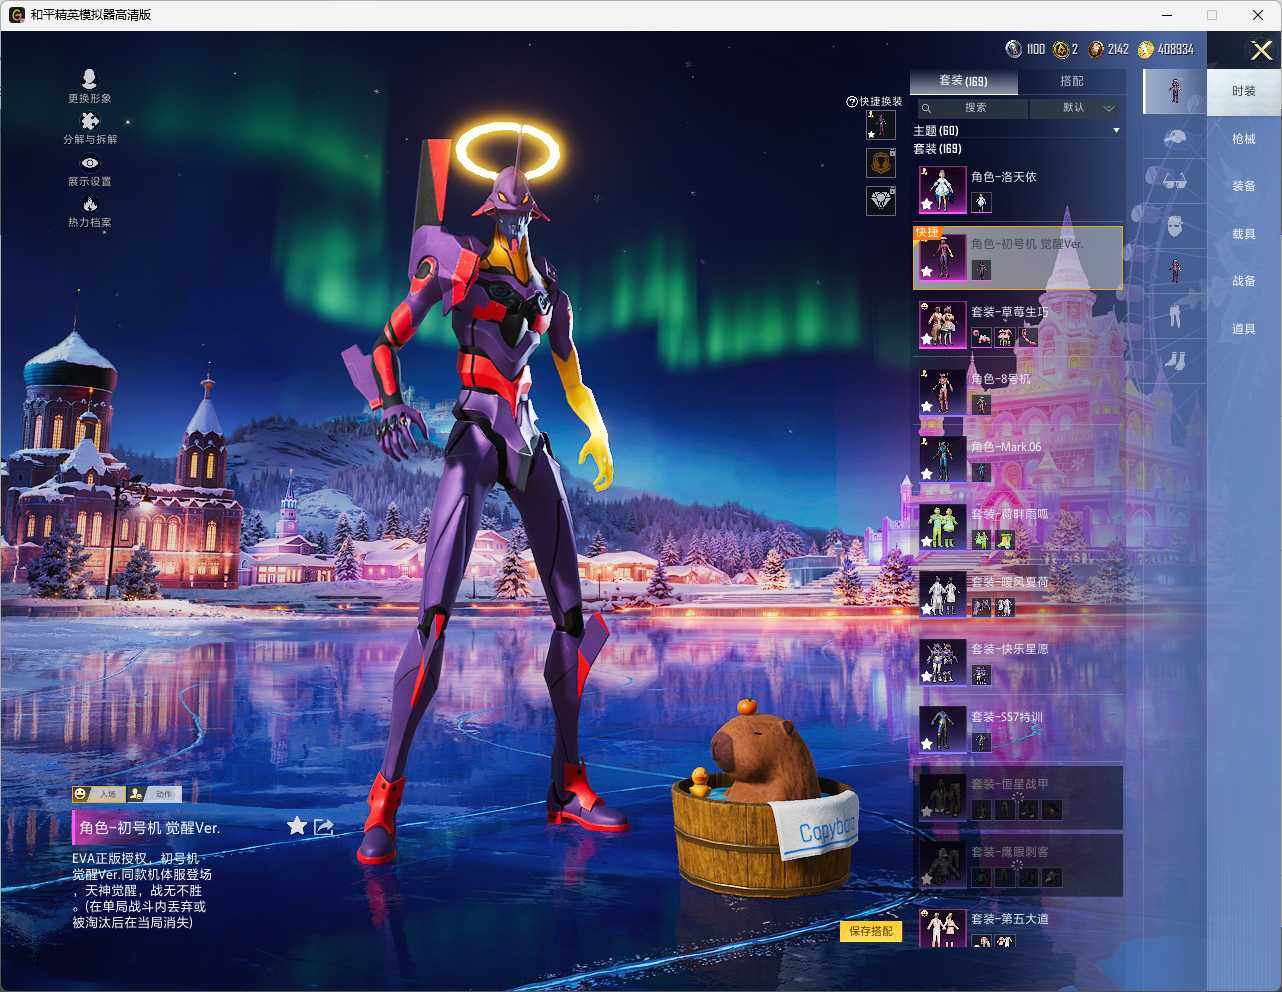Click the 快捷换装 help question mark icon

[852, 102]
